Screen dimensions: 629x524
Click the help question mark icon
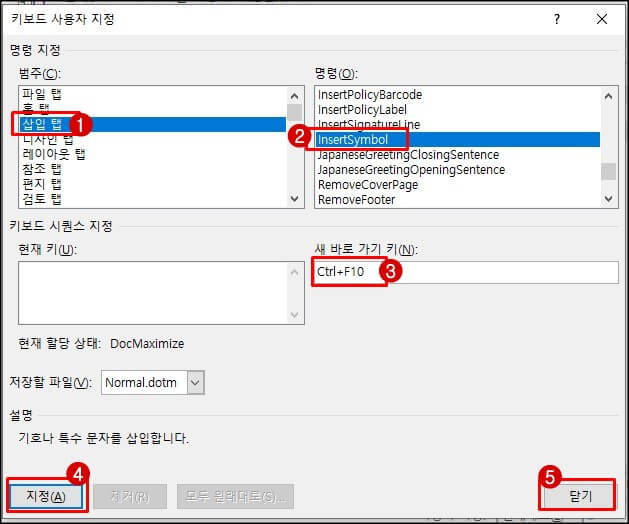click(x=556, y=19)
